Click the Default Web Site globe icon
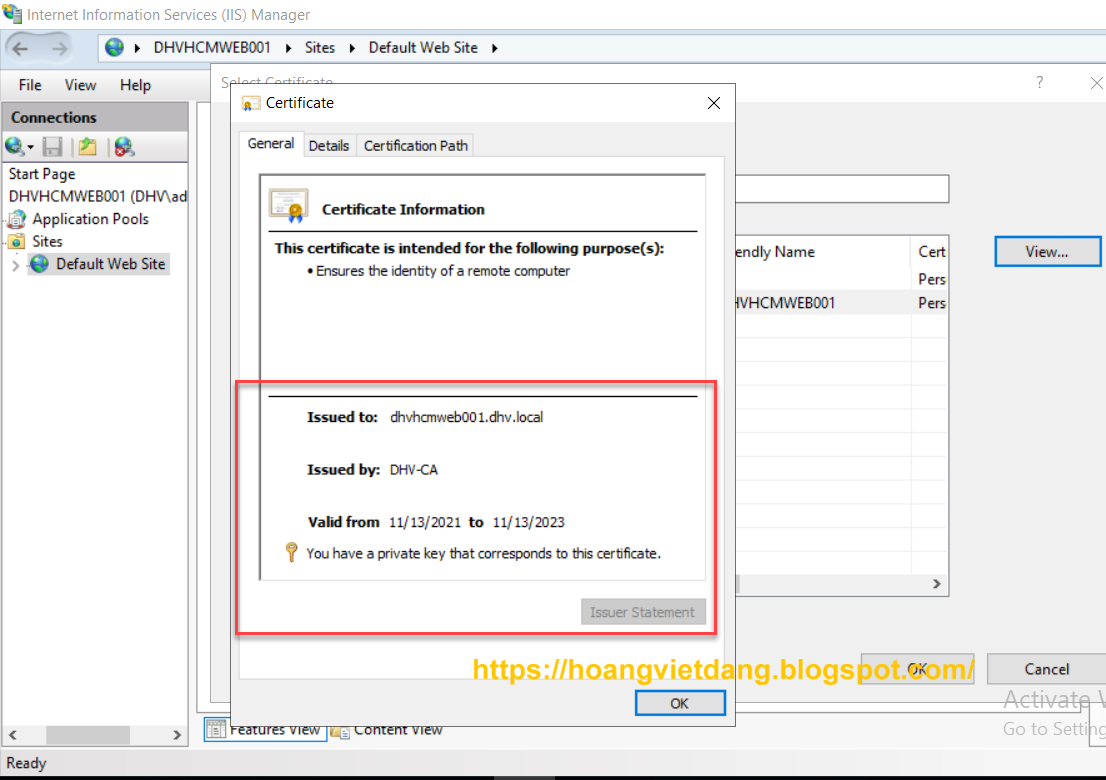 40,264
